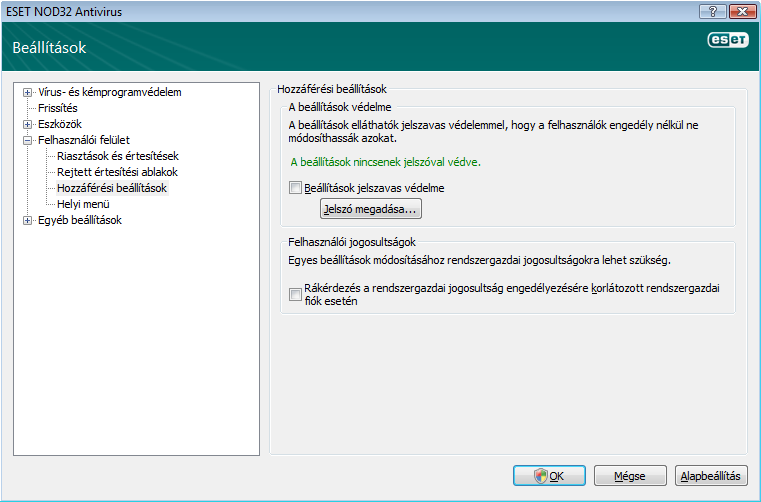Open help via question mark button
Screen dimensions: 761x502
712,11
